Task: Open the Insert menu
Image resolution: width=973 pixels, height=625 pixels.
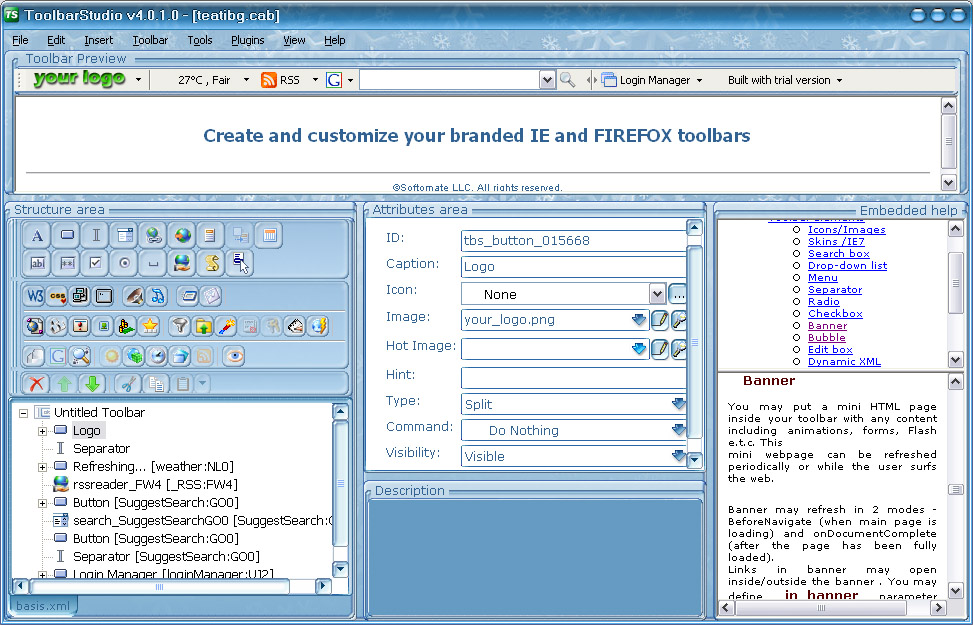Action: [99, 40]
